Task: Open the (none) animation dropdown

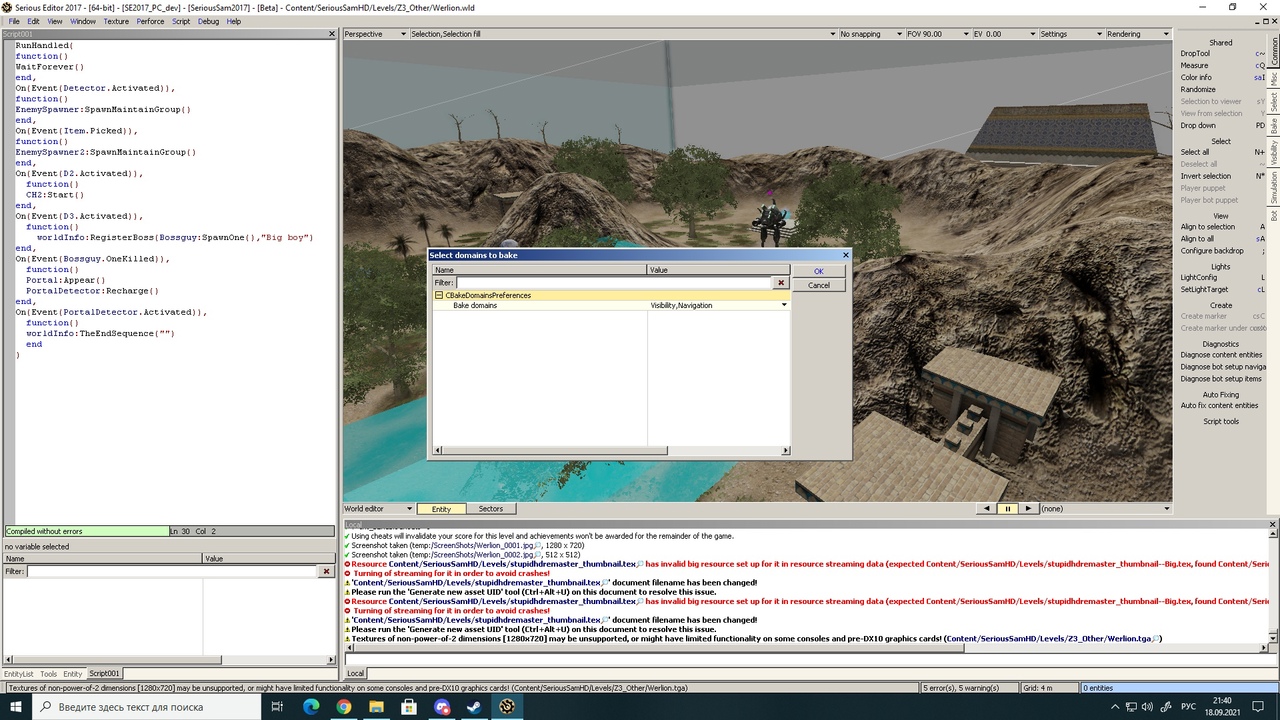Action: pyautogui.click(x=1105, y=509)
